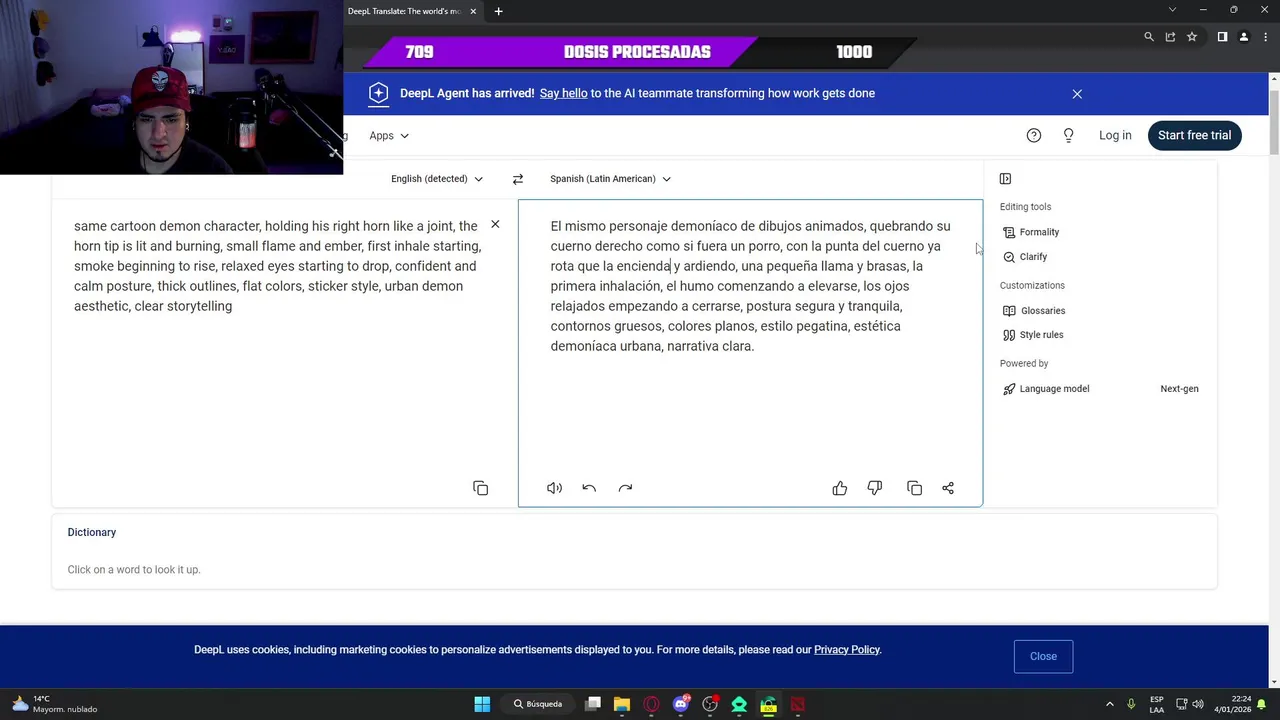The image size is (1280, 720).
Task: Clear the English source text with X
Action: pyautogui.click(x=495, y=224)
